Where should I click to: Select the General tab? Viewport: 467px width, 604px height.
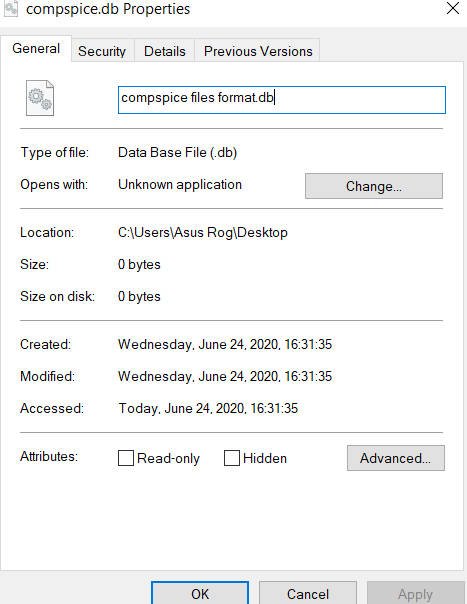[x=36, y=49]
